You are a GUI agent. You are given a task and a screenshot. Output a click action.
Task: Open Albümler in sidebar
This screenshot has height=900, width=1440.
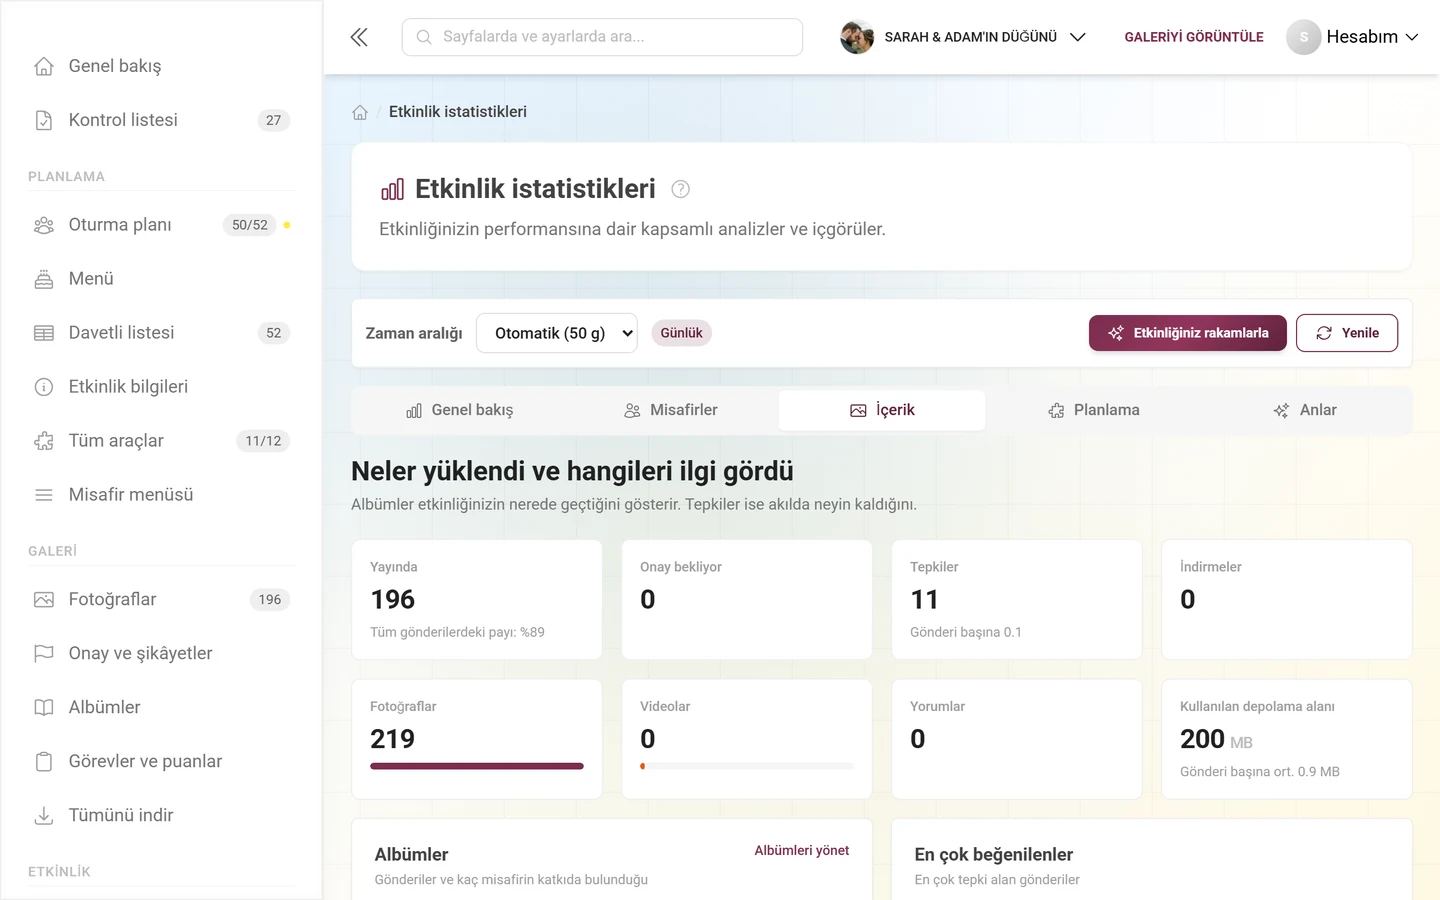161,708
